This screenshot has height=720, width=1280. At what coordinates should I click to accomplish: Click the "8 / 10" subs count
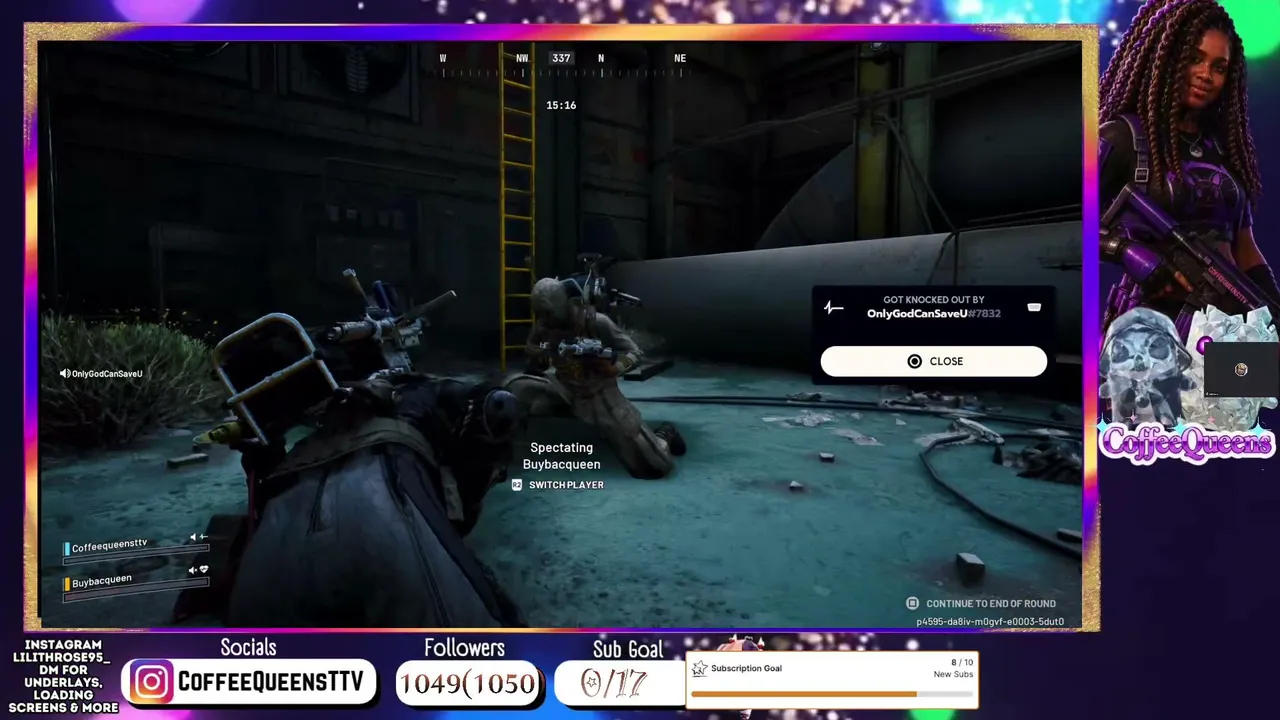961,662
